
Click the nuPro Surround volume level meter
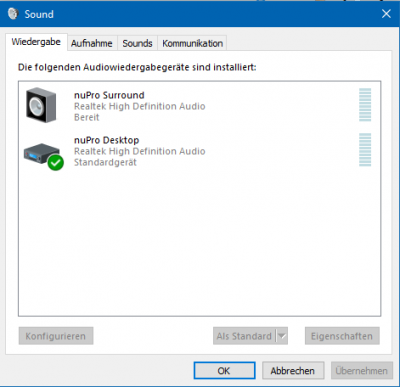(x=365, y=105)
